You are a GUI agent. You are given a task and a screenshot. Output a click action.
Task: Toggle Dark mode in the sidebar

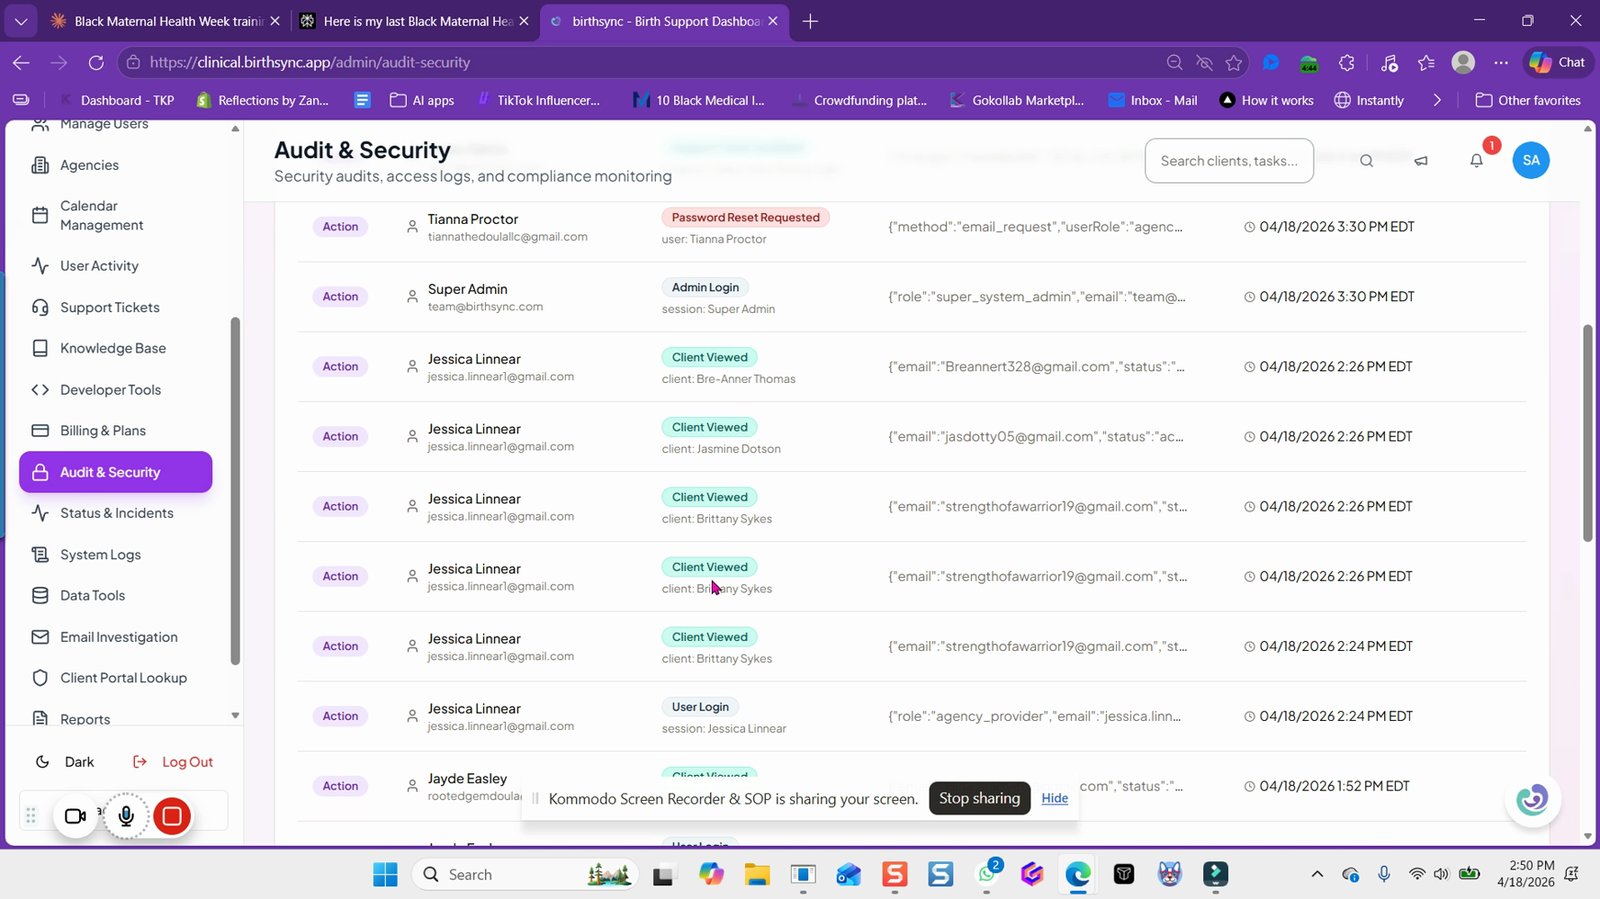click(x=65, y=762)
